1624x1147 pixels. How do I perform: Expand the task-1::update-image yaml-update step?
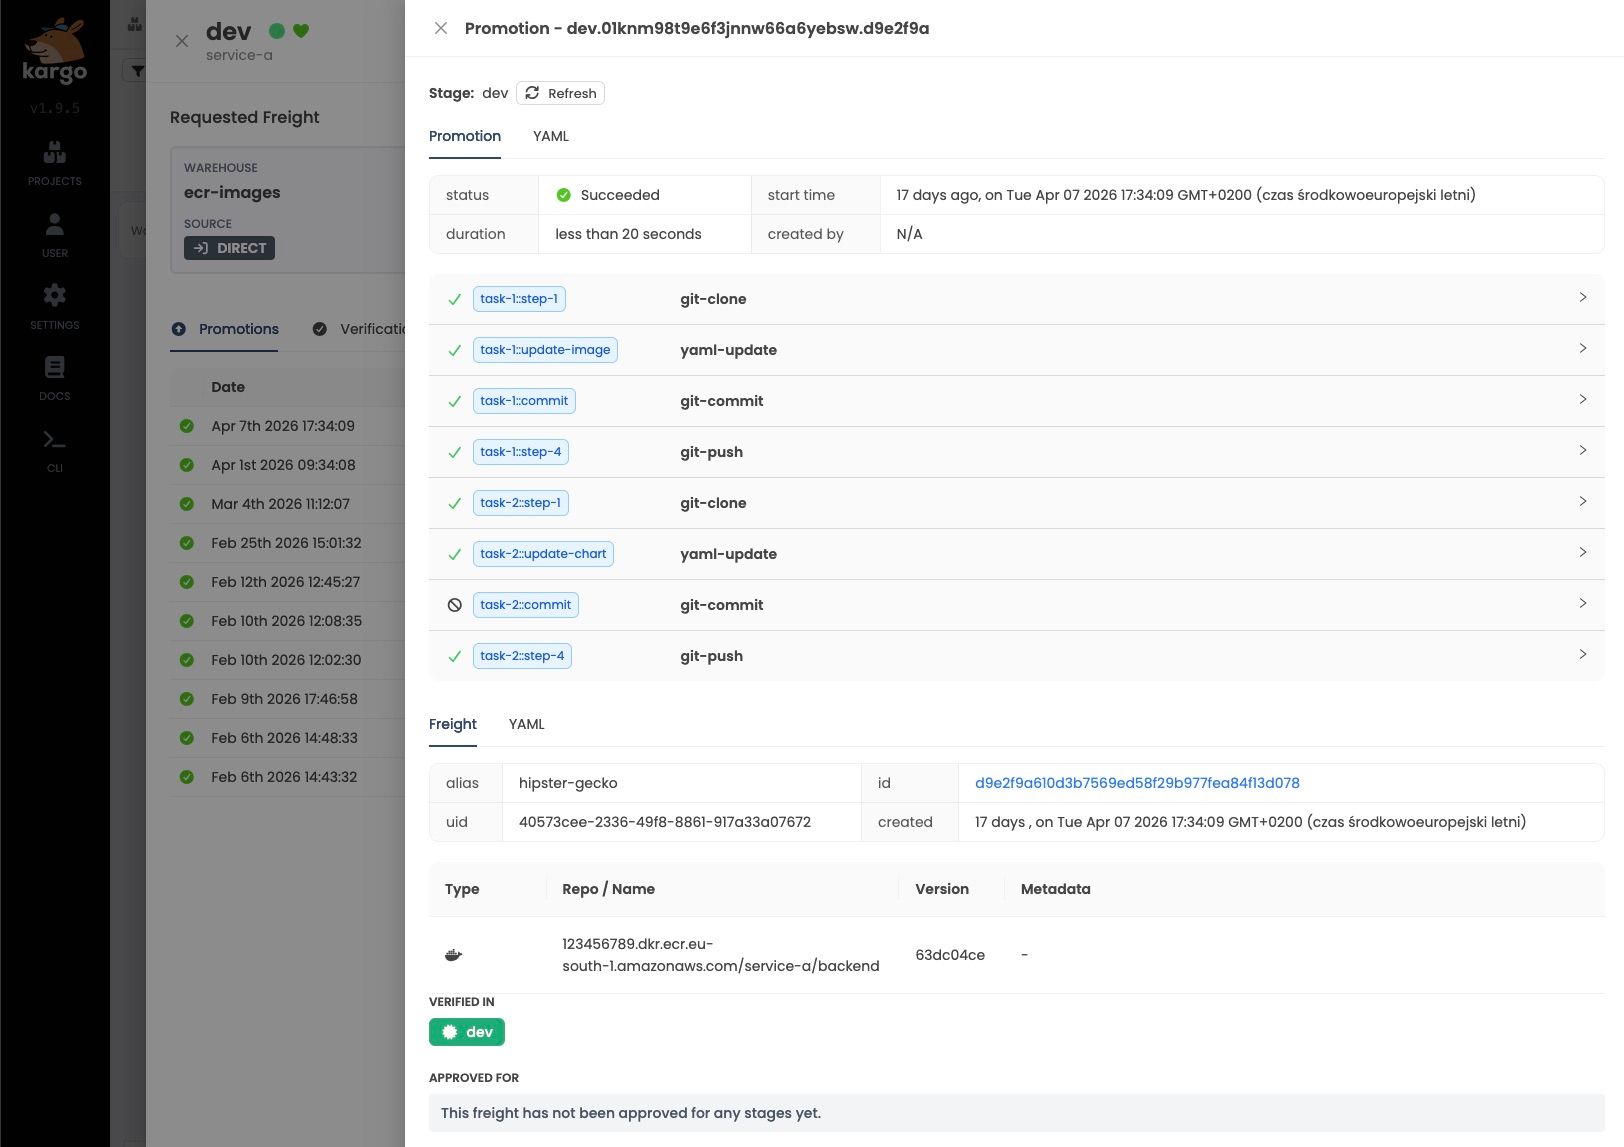point(1582,349)
